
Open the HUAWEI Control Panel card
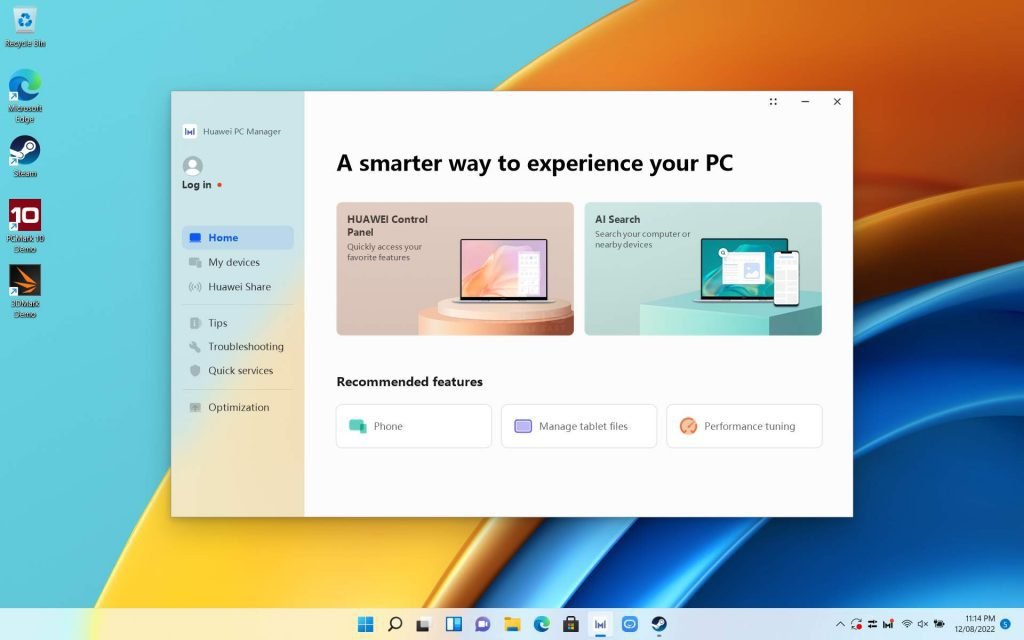pyautogui.click(x=455, y=268)
